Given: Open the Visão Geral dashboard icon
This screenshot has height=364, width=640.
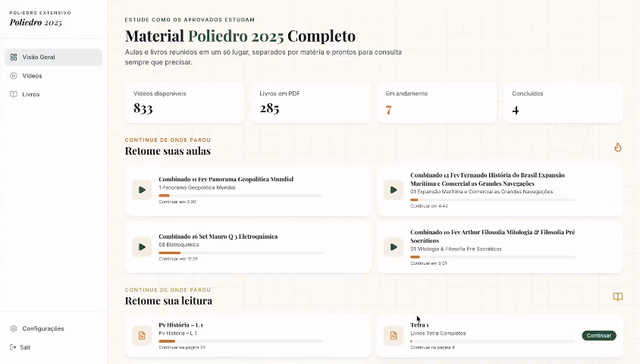Looking at the screenshot, I should click(x=13, y=57).
